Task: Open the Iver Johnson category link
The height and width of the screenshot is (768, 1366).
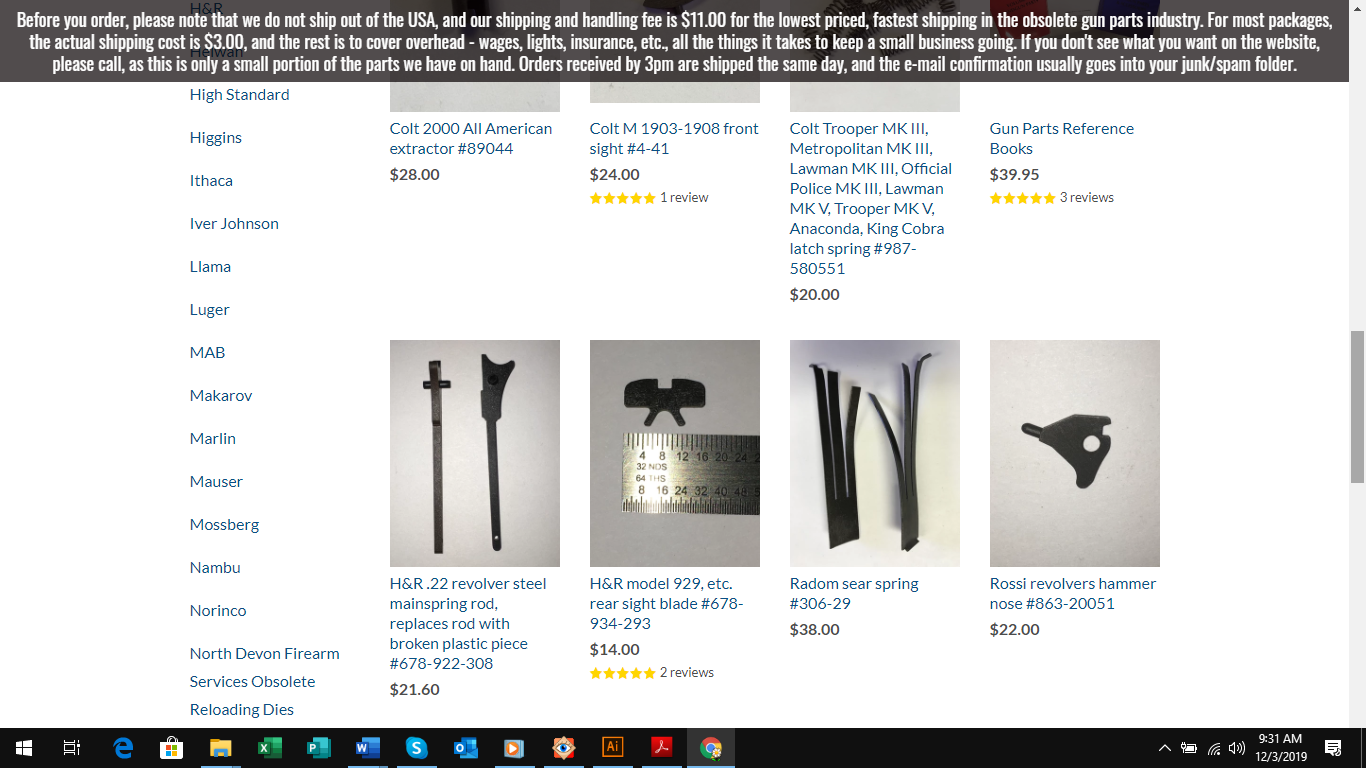Action: point(234,223)
